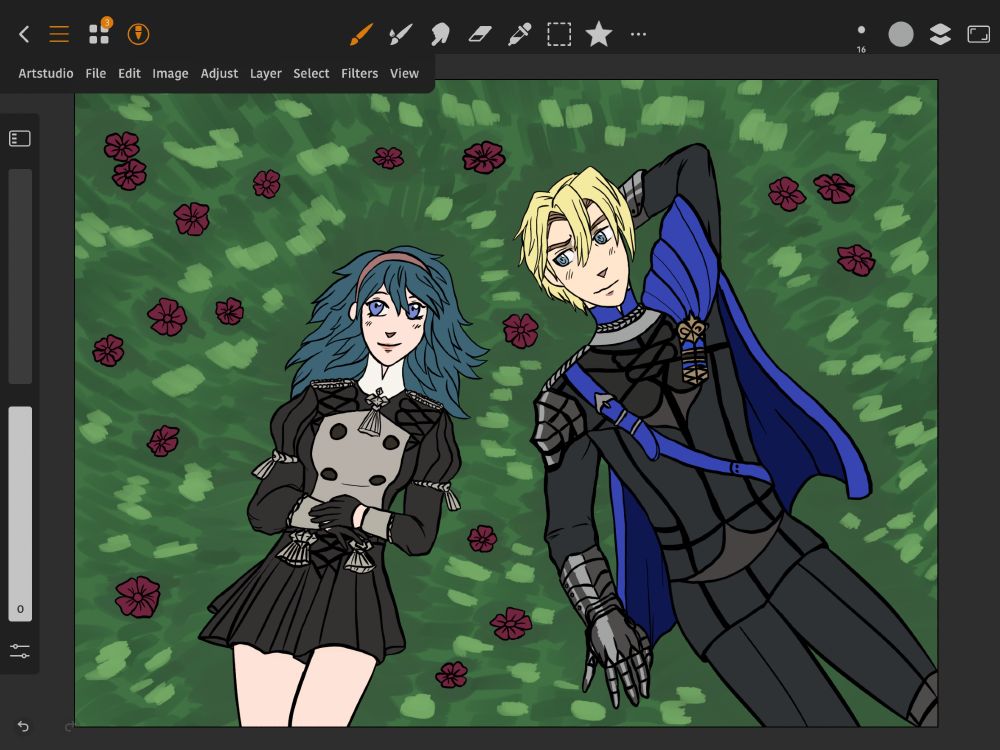1000x750 pixels.
Task: Expand more tools with ellipsis
Action: pyautogui.click(x=638, y=35)
